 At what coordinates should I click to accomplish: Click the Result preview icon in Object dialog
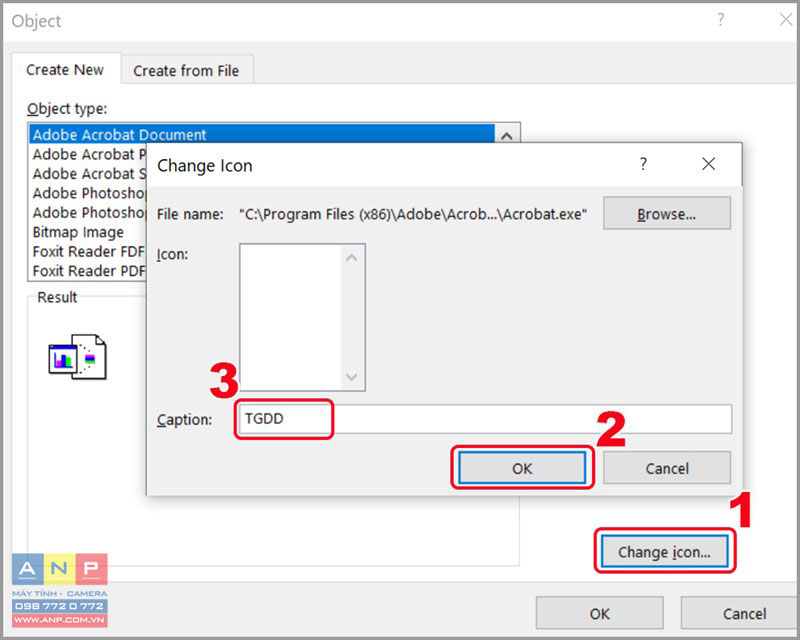pos(78,357)
